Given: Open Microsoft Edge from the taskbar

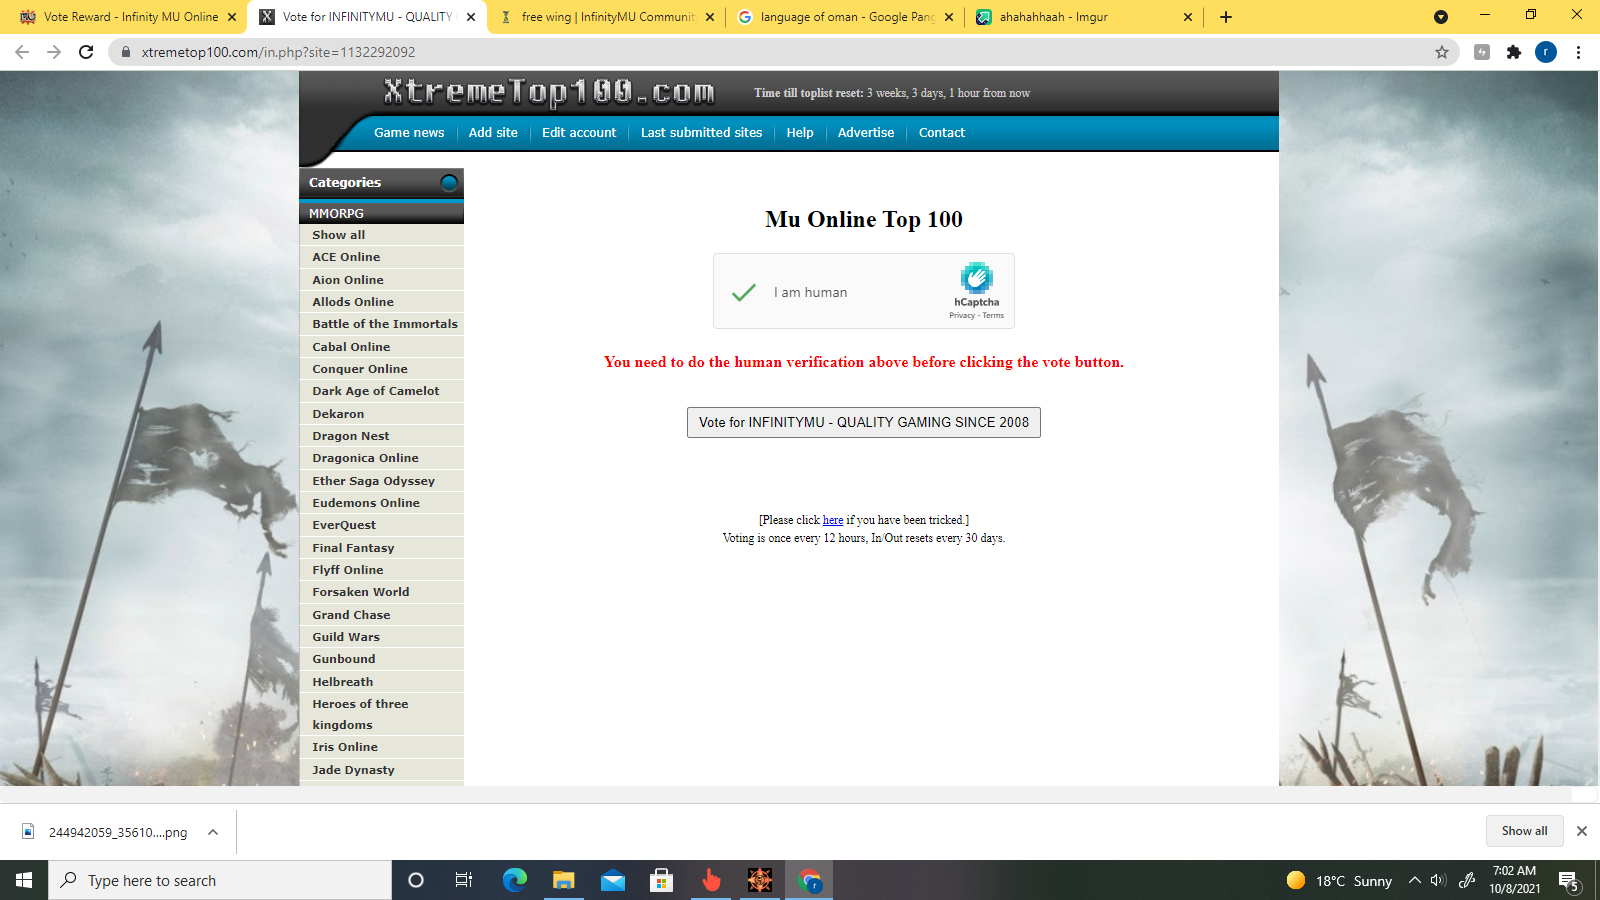Looking at the screenshot, I should (x=515, y=880).
